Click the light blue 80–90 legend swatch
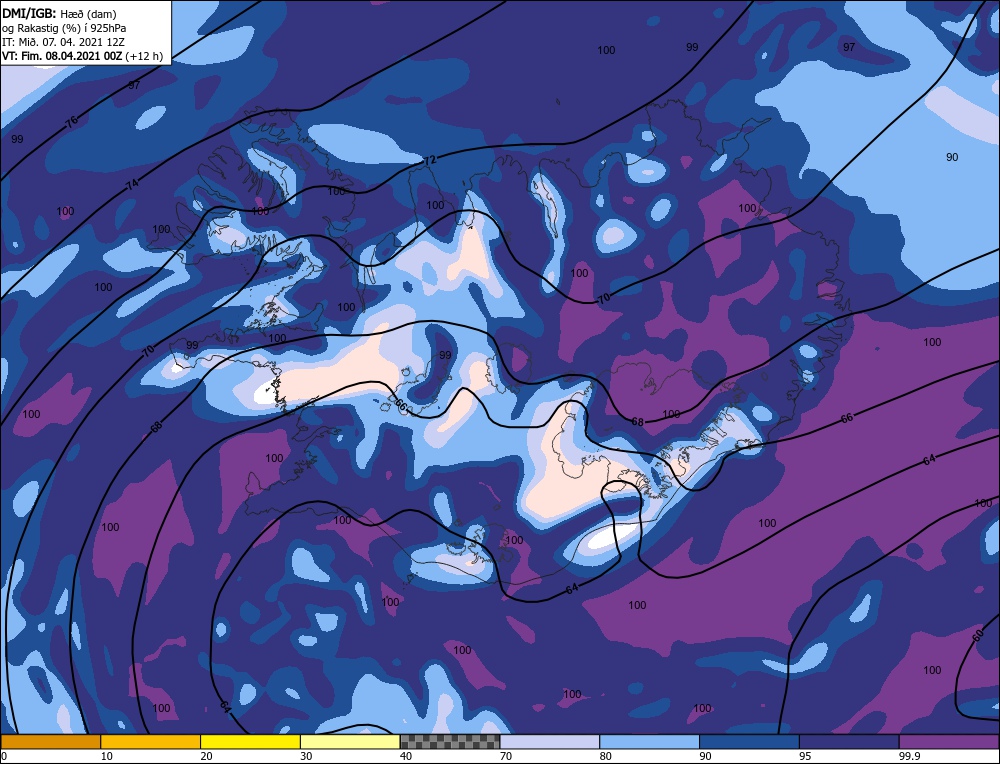This screenshot has height=764, width=1000. point(649,741)
